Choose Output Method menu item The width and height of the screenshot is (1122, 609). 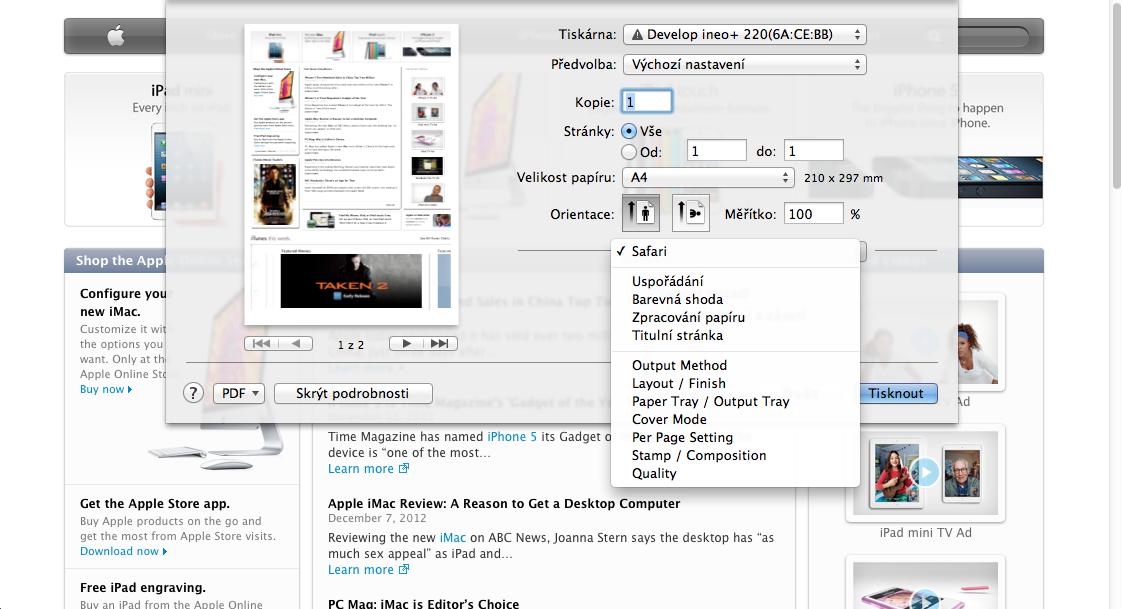[736, 365]
